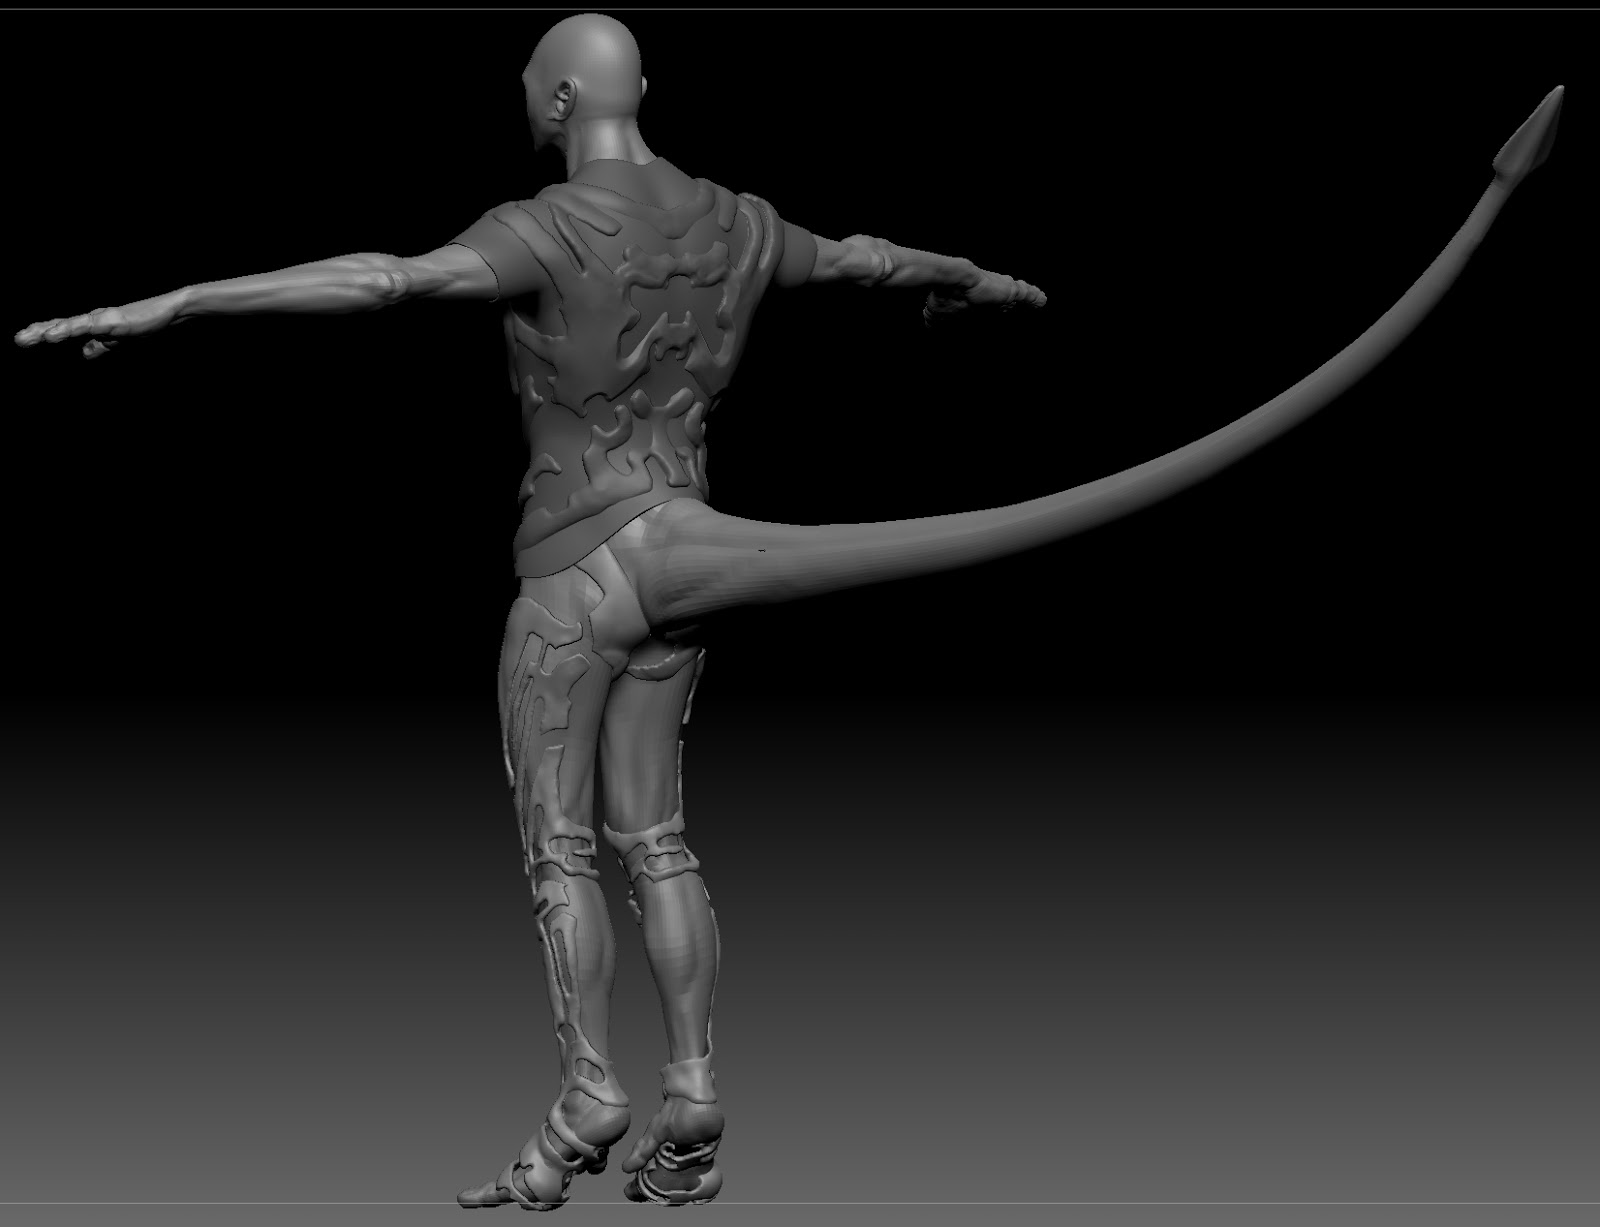Viewport: 1600px width, 1227px height.
Task: Select the sculpted ear on the head
Action: [x=565, y=100]
